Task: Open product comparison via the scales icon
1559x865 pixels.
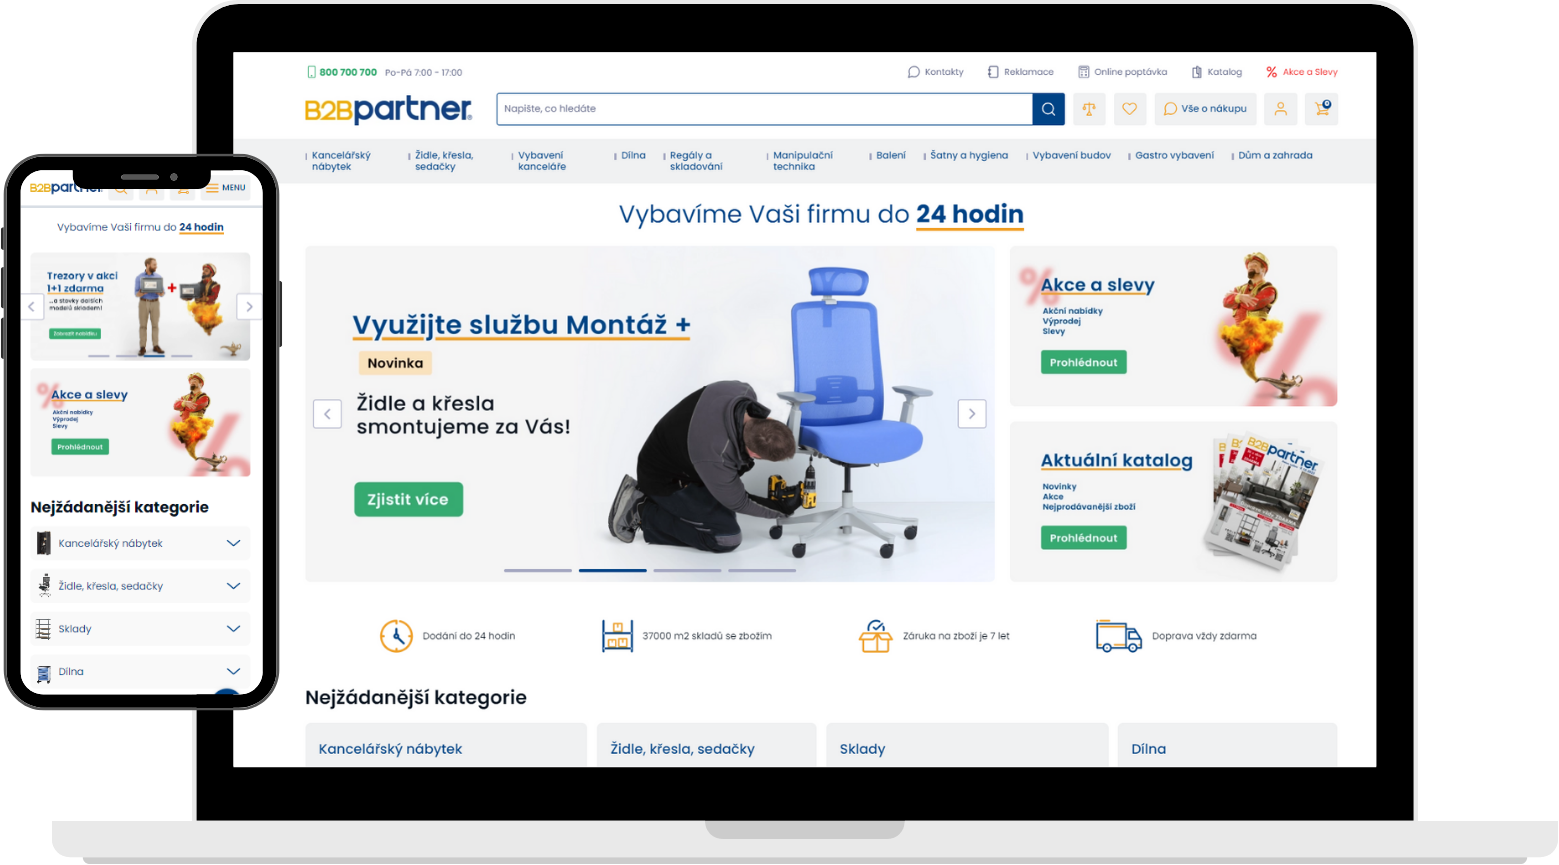Action: pyautogui.click(x=1089, y=109)
